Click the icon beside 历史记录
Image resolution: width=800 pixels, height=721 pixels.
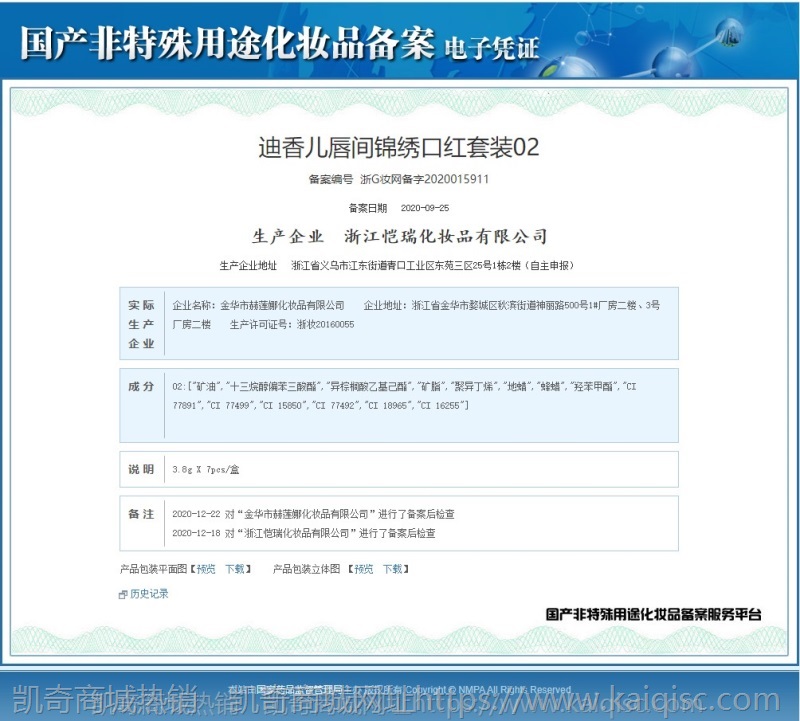coord(123,594)
